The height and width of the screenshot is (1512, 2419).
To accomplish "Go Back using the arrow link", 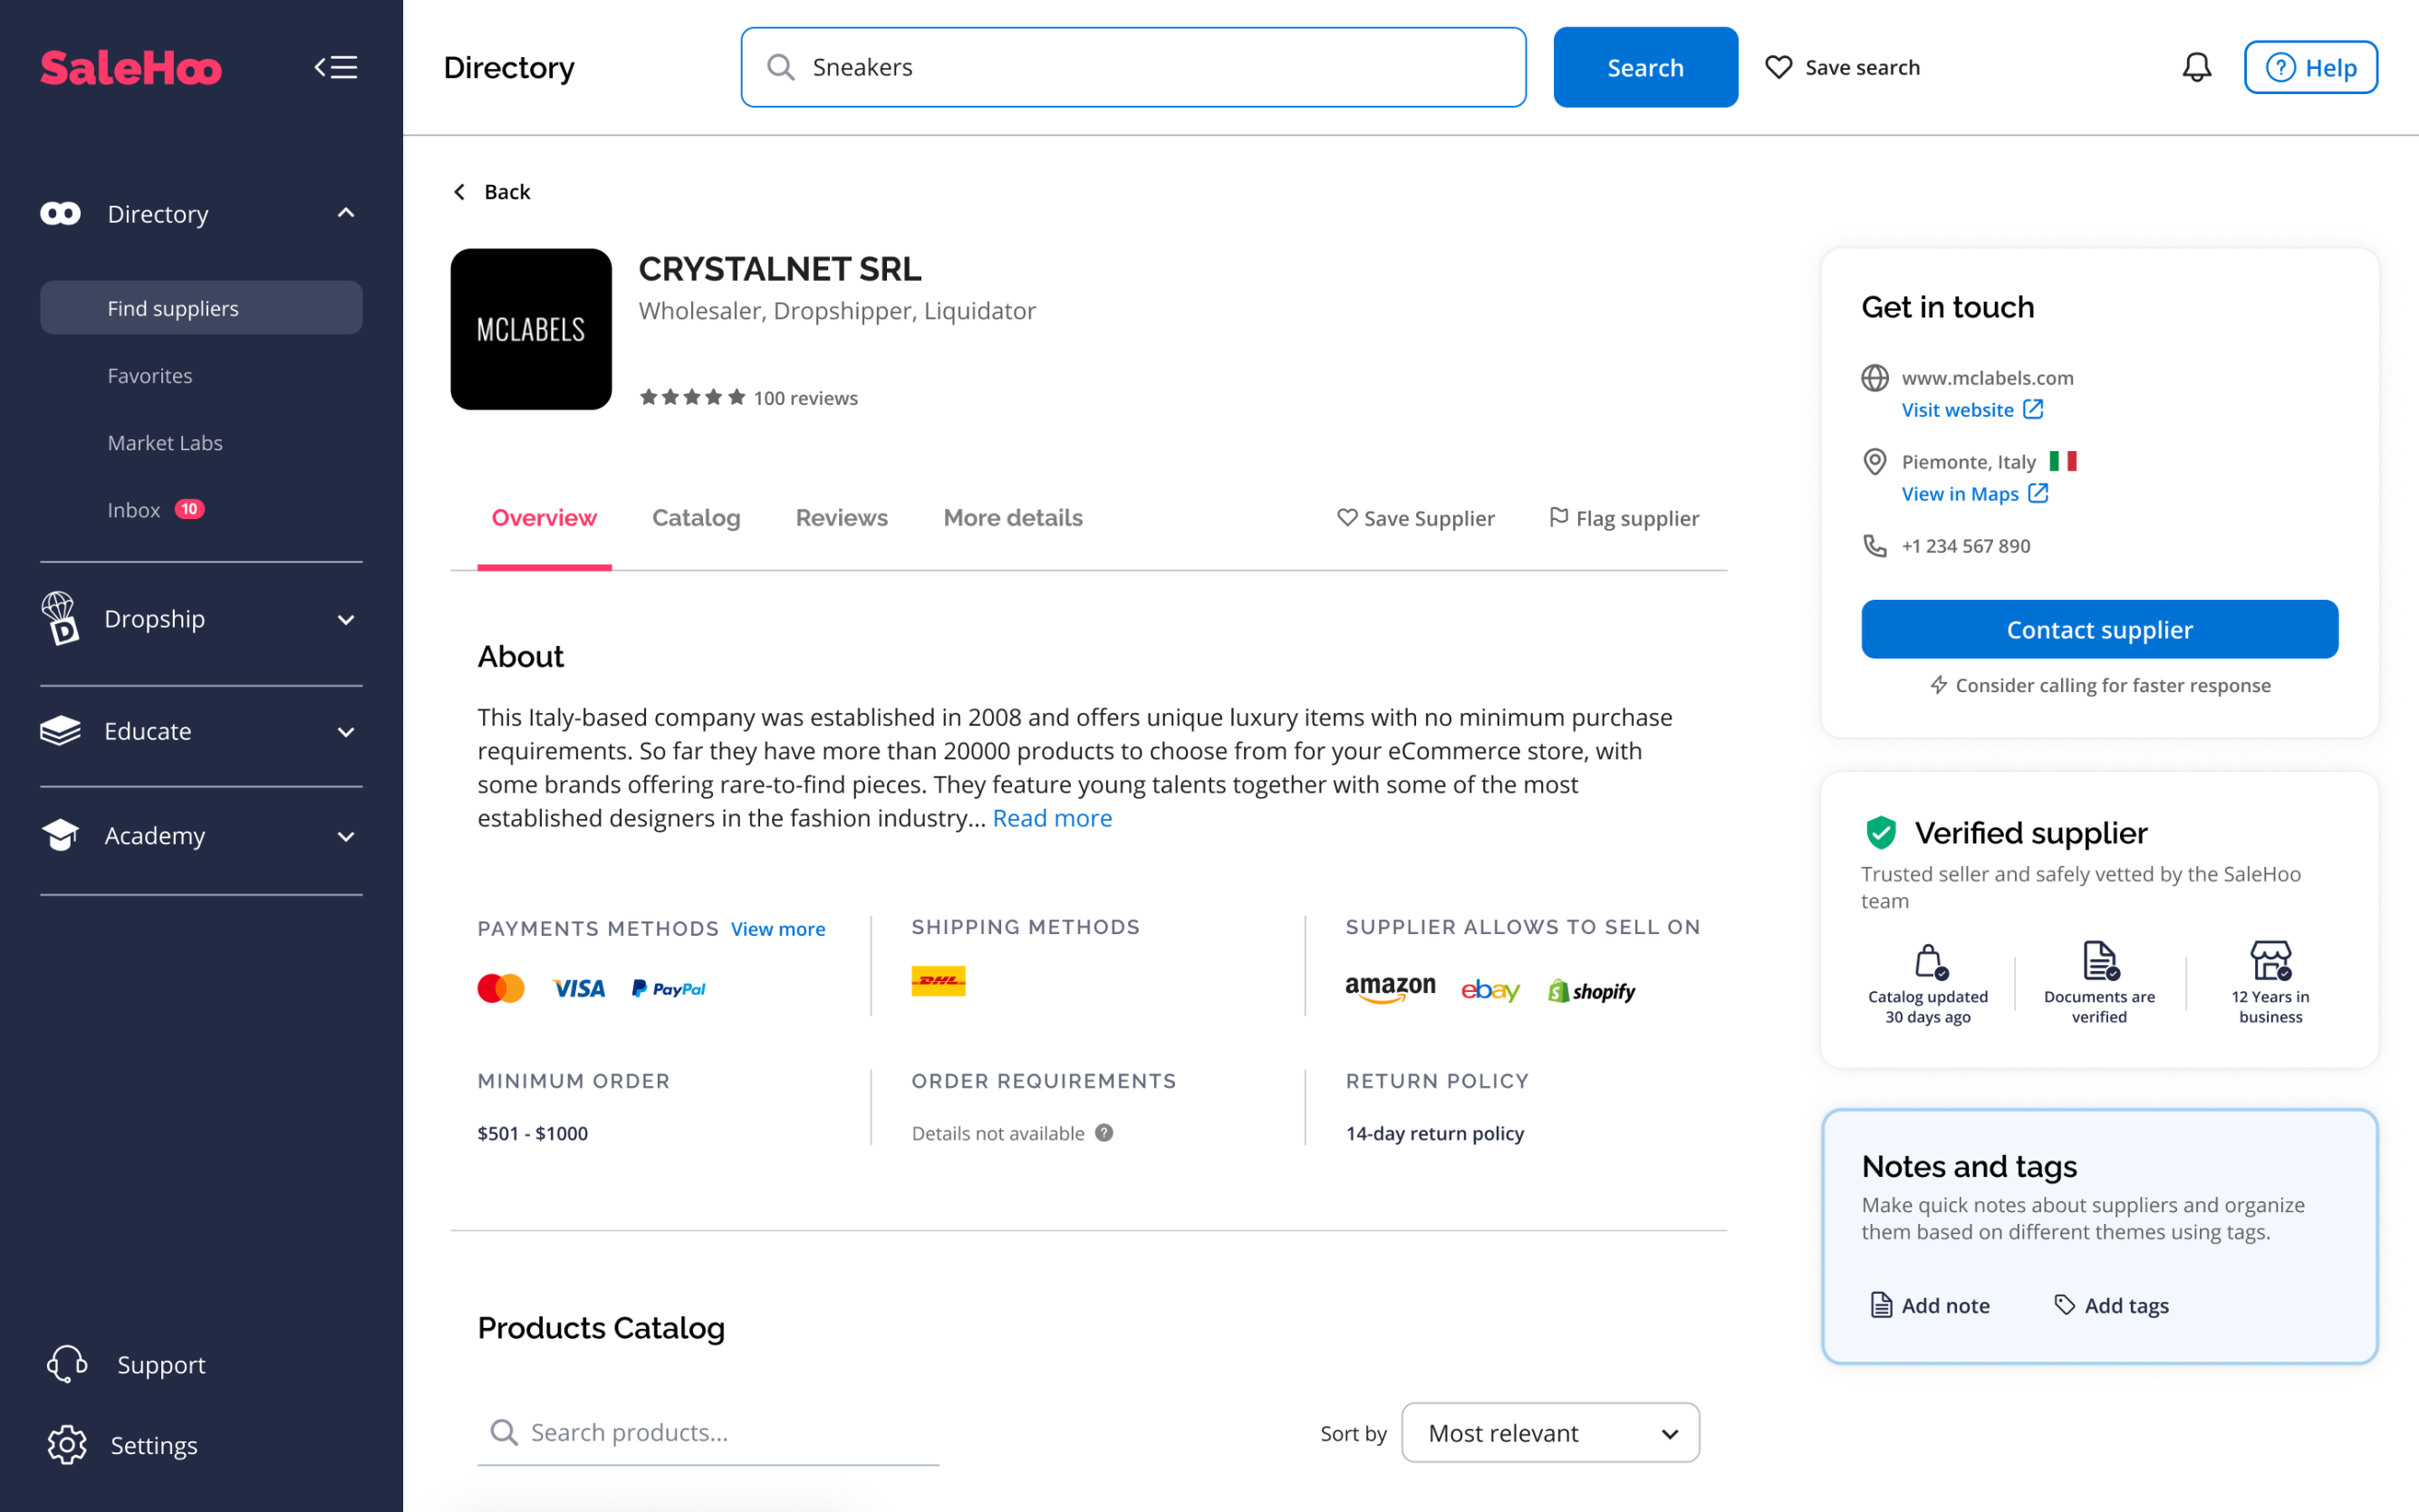I will click(x=492, y=191).
